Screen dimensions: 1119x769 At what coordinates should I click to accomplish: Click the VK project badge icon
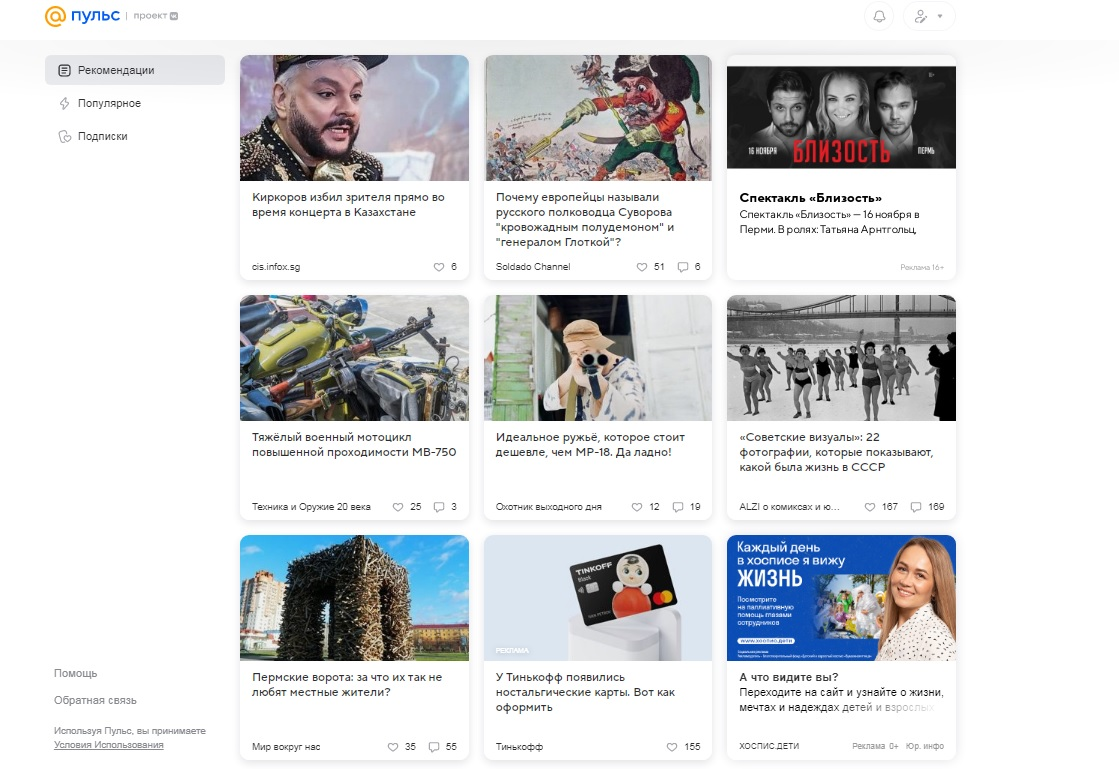[173, 16]
